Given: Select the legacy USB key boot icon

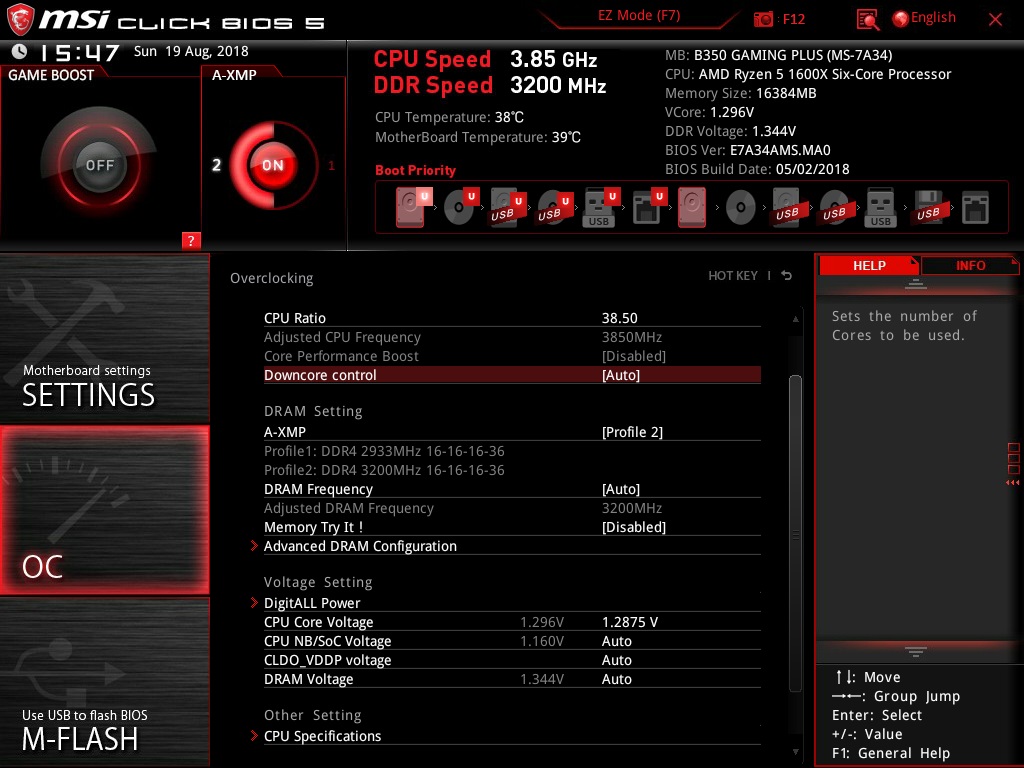Looking at the screenshot, I should 880,208.
